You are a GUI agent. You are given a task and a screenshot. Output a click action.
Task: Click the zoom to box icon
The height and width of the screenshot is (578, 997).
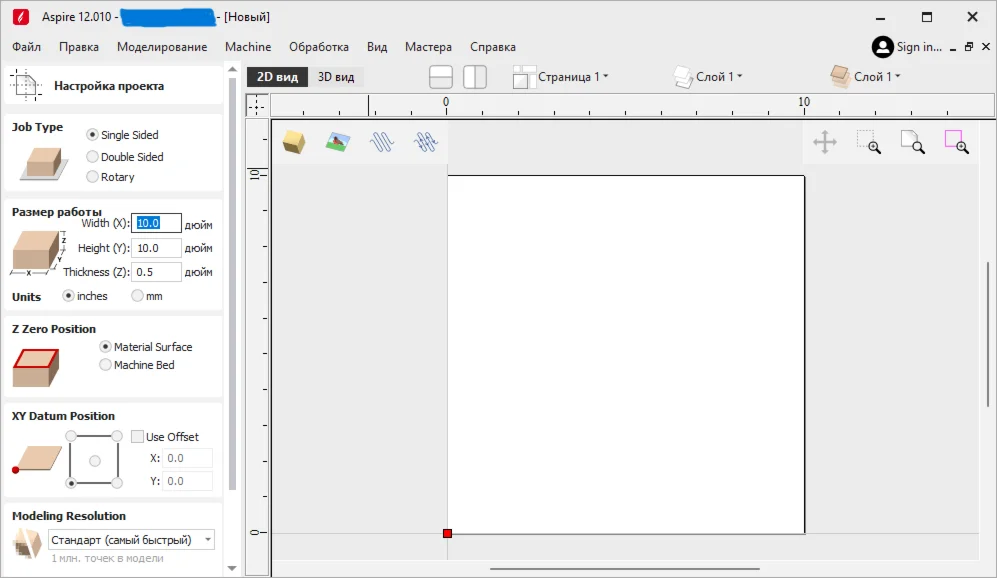pos(868,143)
